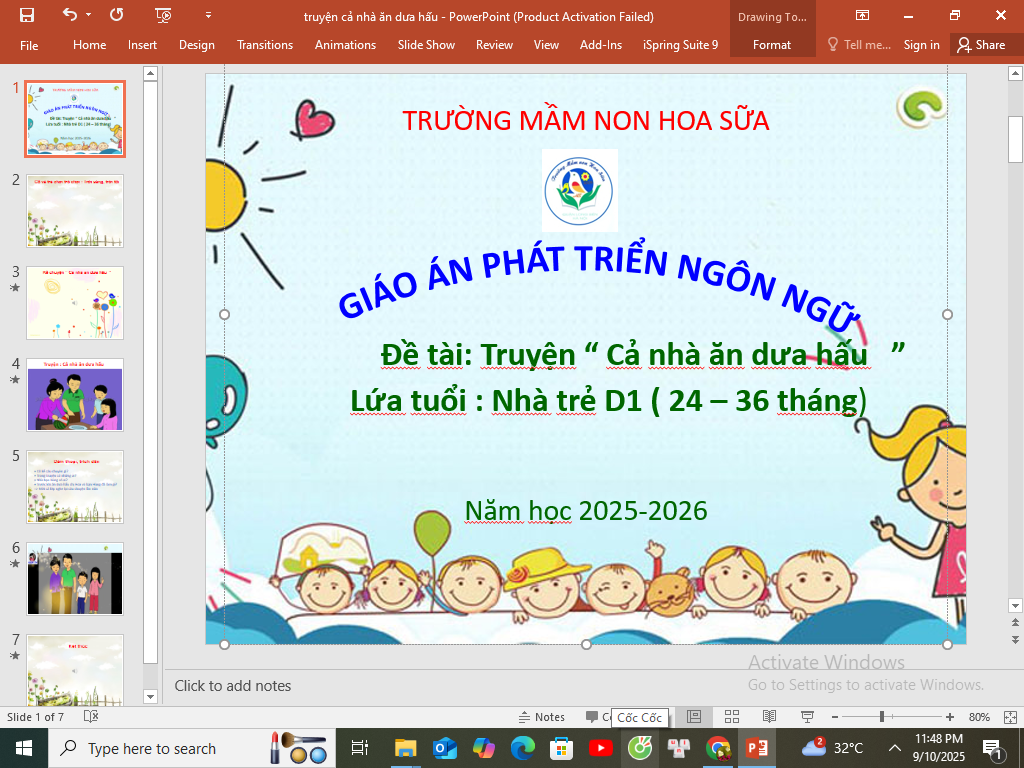This screenshot has width=1024, height=768.
Task: Expand Customize Quick Access Toolbar menu
Action: click(x=208, y=15)
